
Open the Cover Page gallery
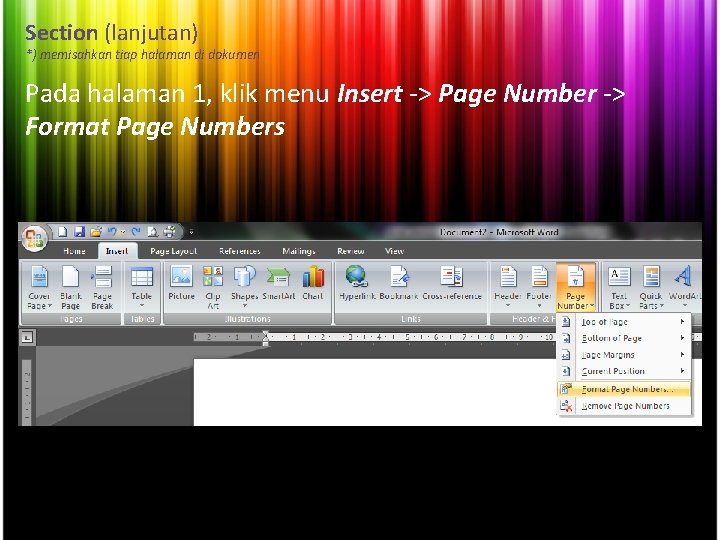click(x=39, y=288)
